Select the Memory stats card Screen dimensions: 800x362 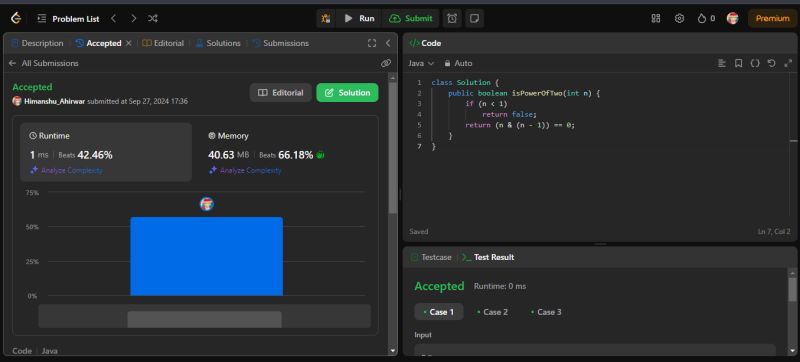pyautogui.click(x=286, y=152)
